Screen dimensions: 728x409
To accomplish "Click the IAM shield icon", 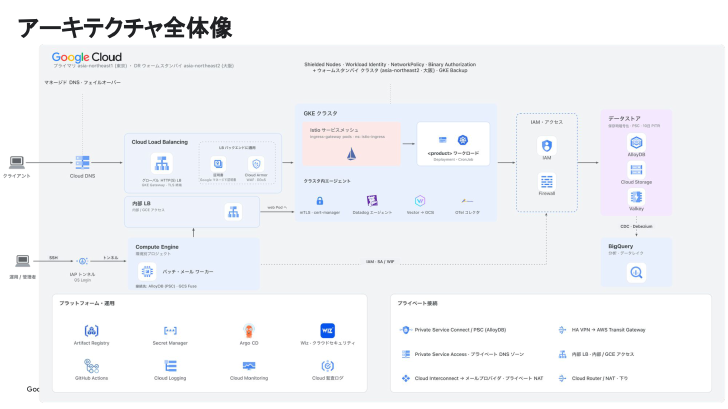I will coord(546,146).
